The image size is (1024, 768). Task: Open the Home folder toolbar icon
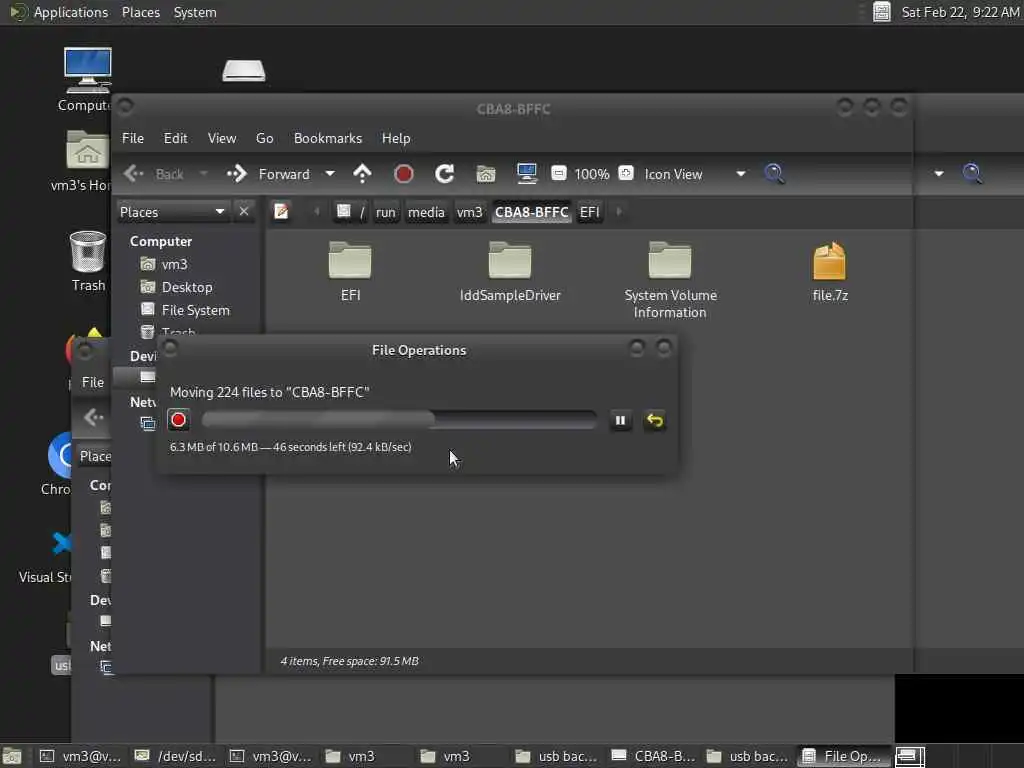click(485, 174)
